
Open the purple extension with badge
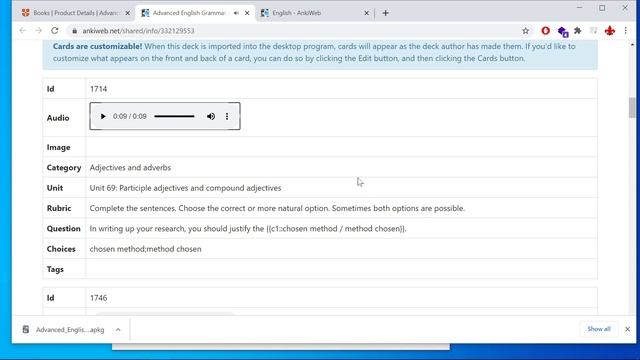pyautogui.click(x=563, y=31)
